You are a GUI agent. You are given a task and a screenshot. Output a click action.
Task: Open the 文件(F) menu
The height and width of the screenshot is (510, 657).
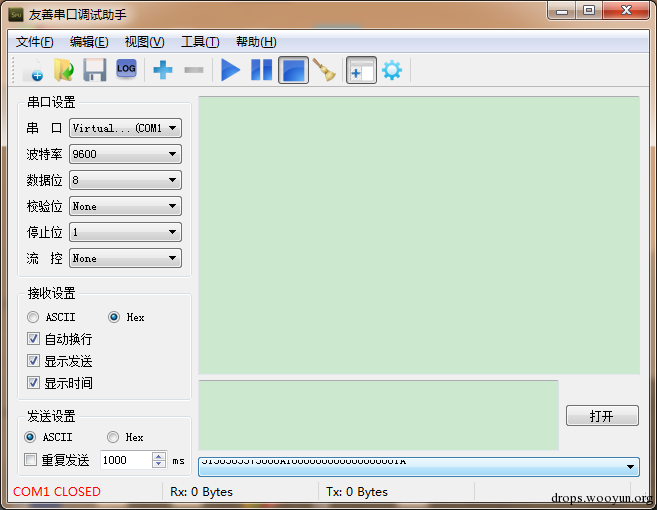(35, 42)
